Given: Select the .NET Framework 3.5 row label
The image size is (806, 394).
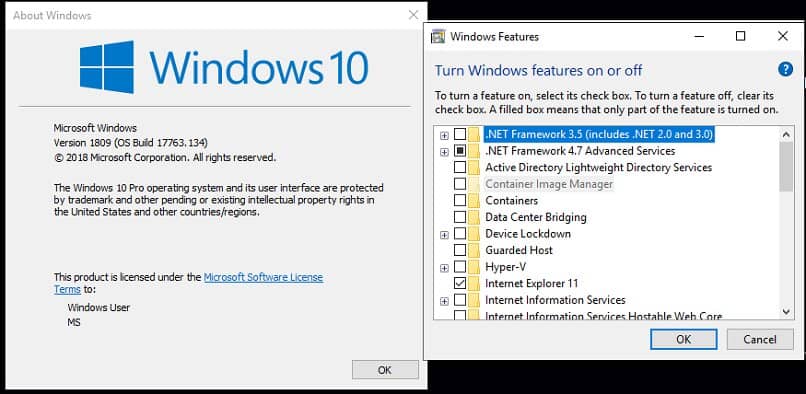Looking at the screenshot, I should click(599, 134).
